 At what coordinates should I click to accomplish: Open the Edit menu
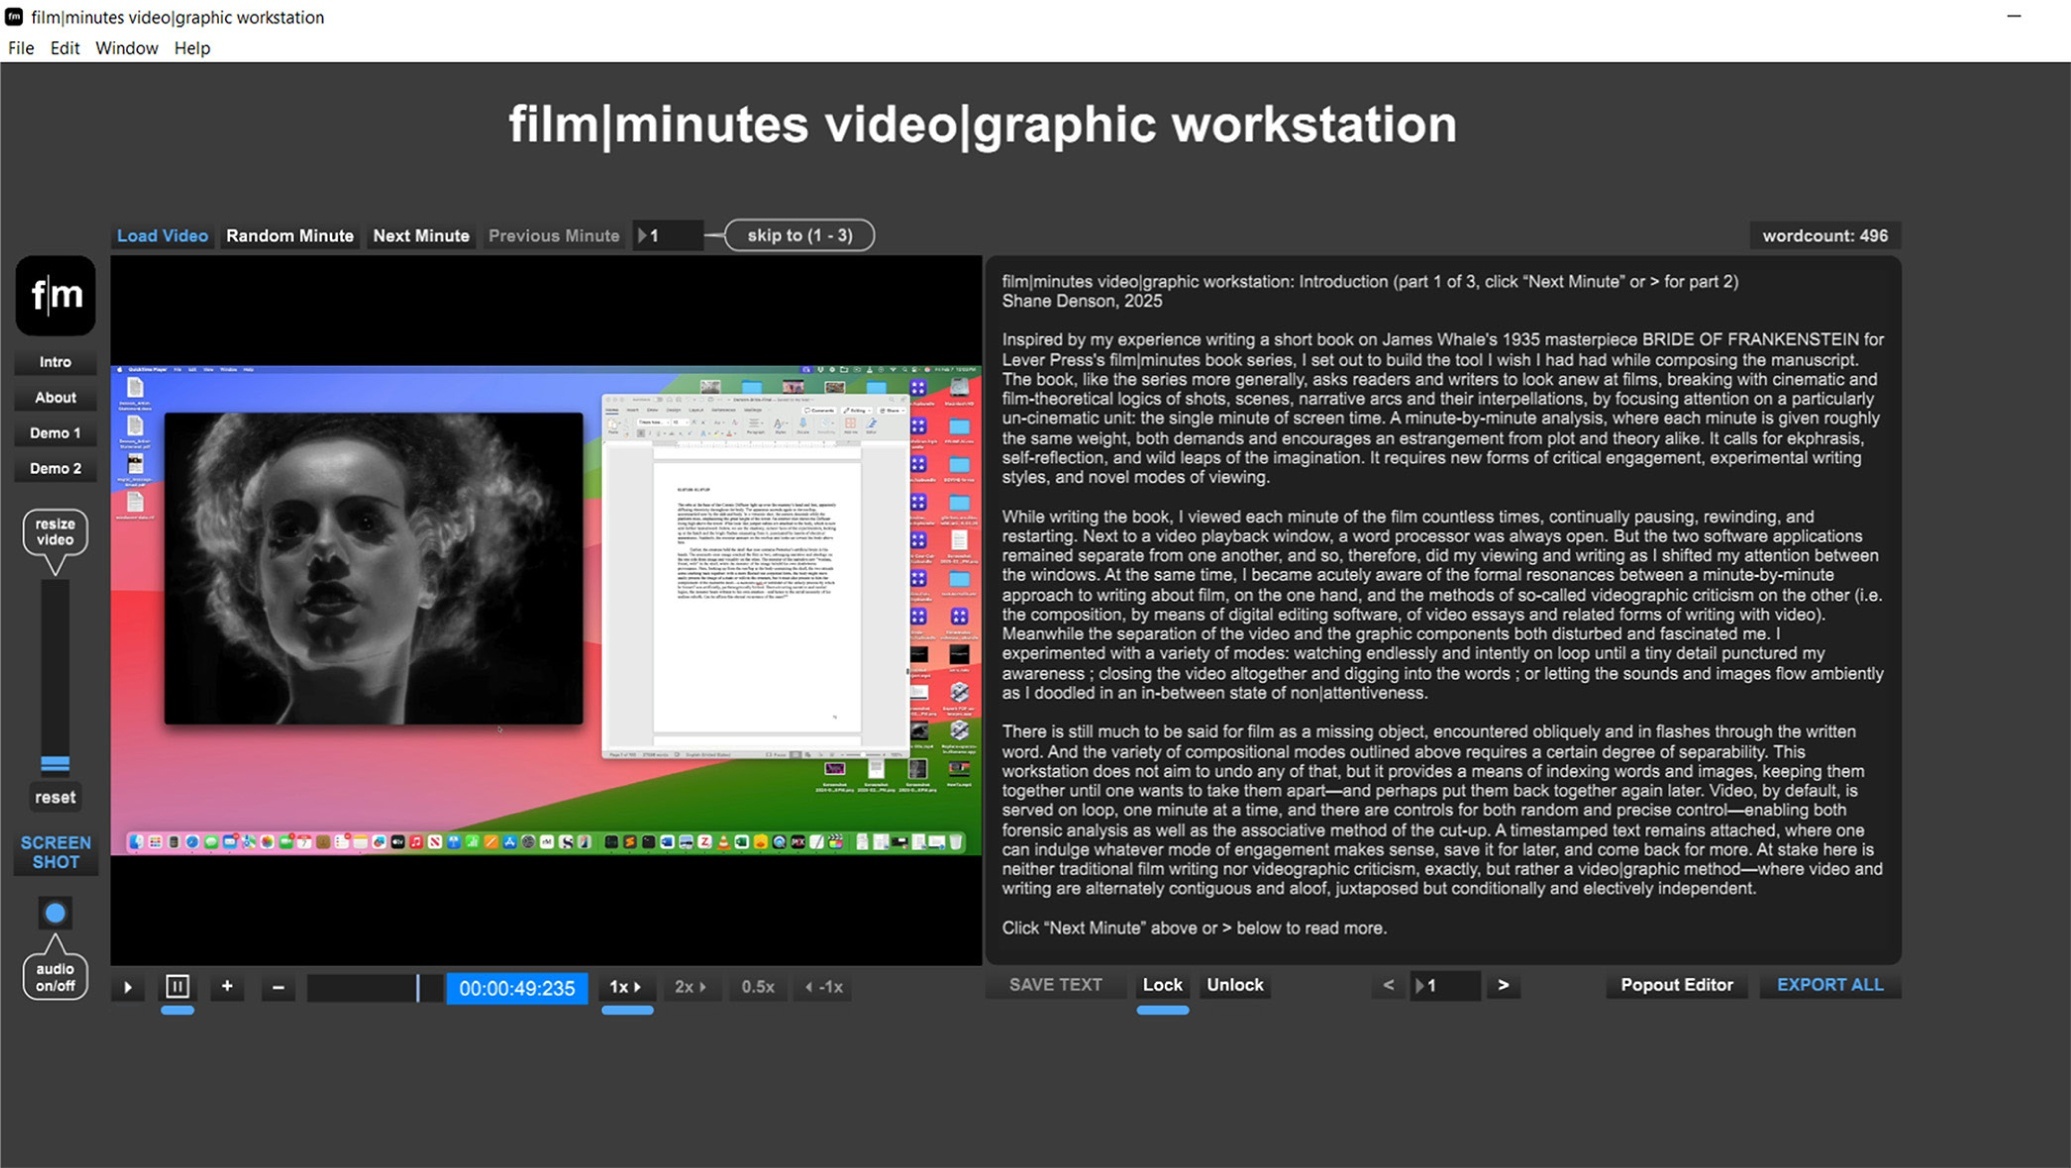pyautogui.click(x=65, y=48)
